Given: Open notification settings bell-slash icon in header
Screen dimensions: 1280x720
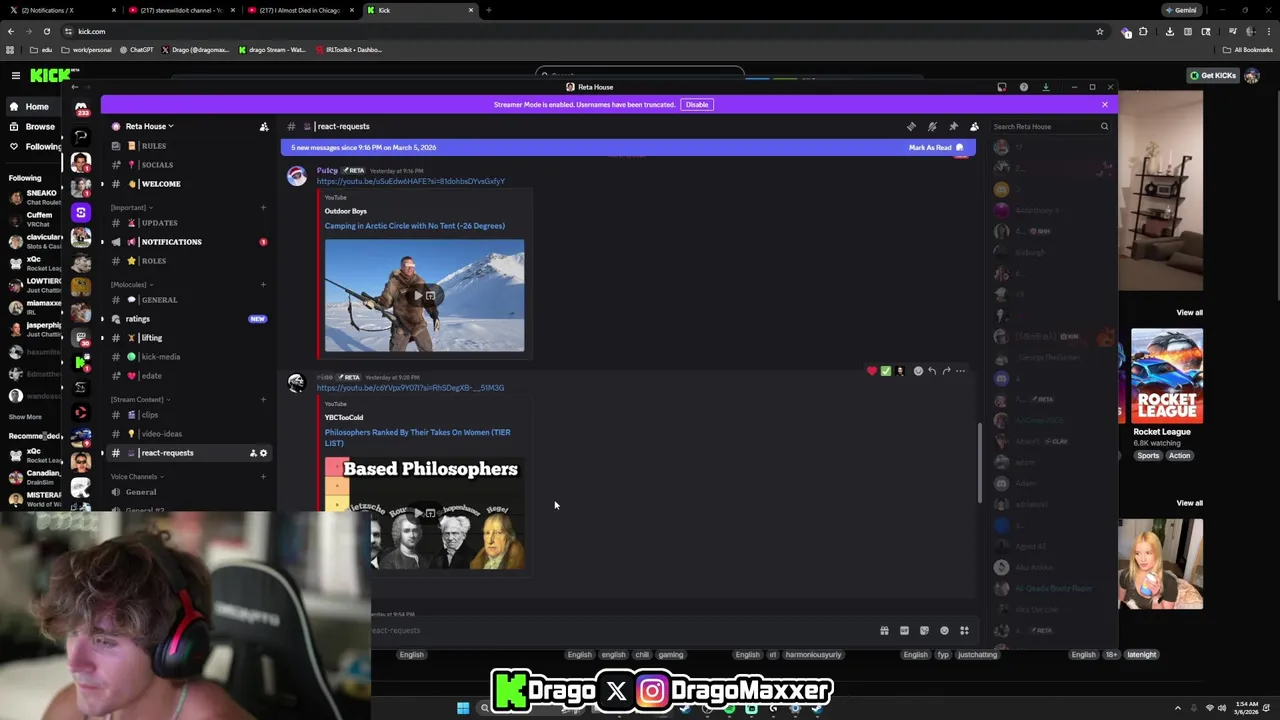Looking at the screenshot, I should (x=932, y=127).
